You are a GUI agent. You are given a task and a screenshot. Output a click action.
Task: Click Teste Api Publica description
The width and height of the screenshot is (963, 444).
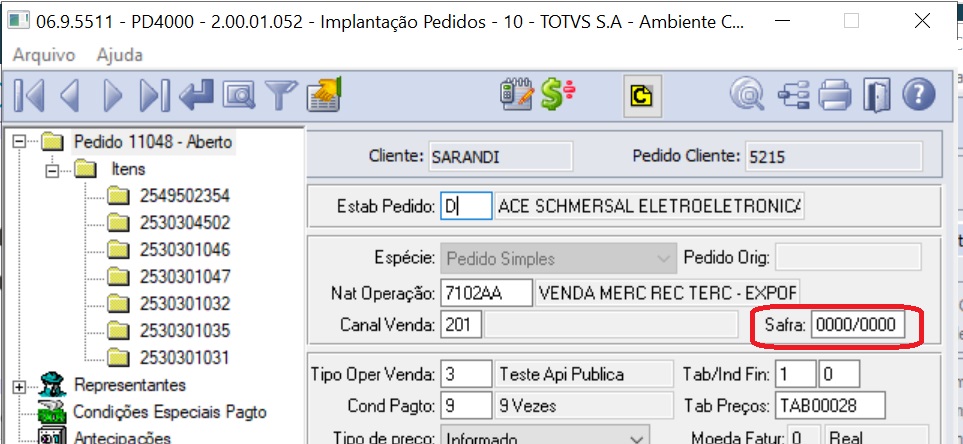click(584, 374)
